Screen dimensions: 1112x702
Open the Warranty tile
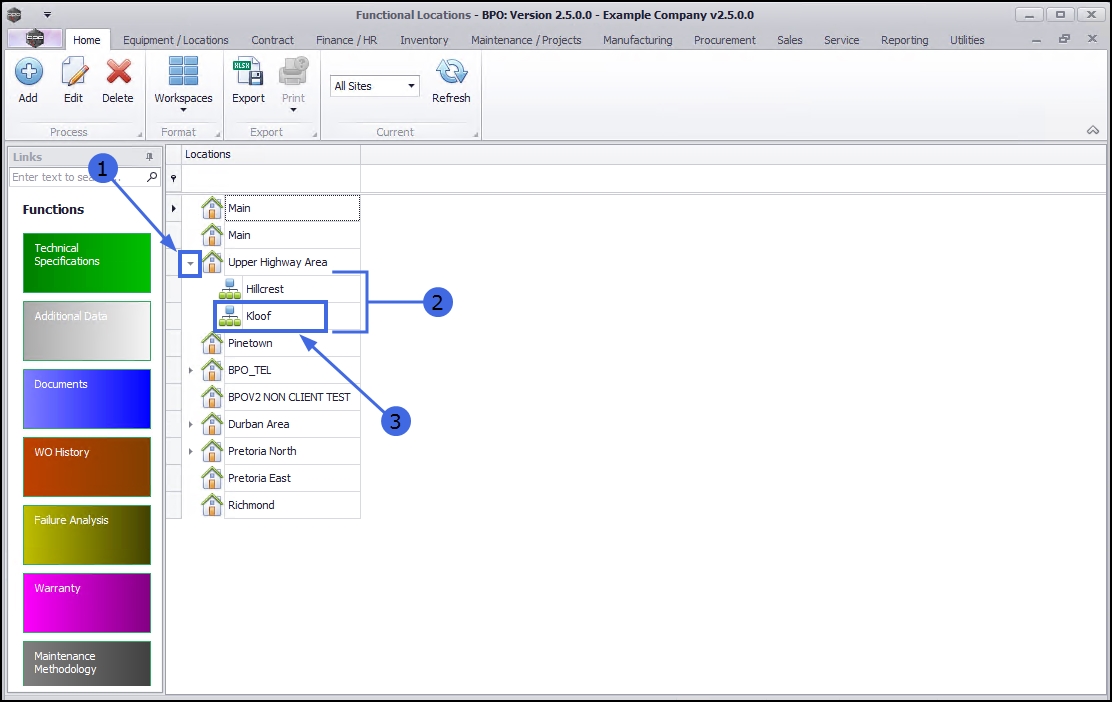point(87,603)
